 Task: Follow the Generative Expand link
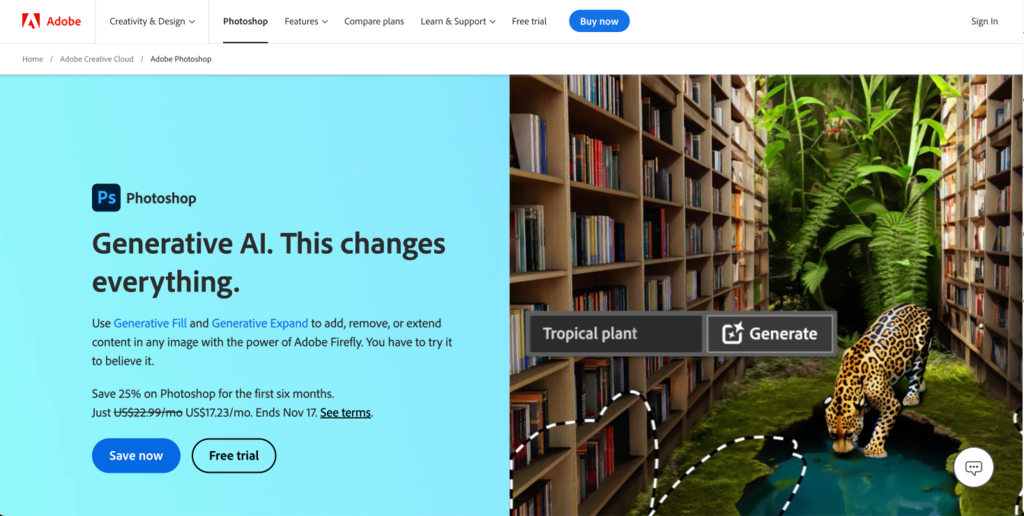pos(260,323)
